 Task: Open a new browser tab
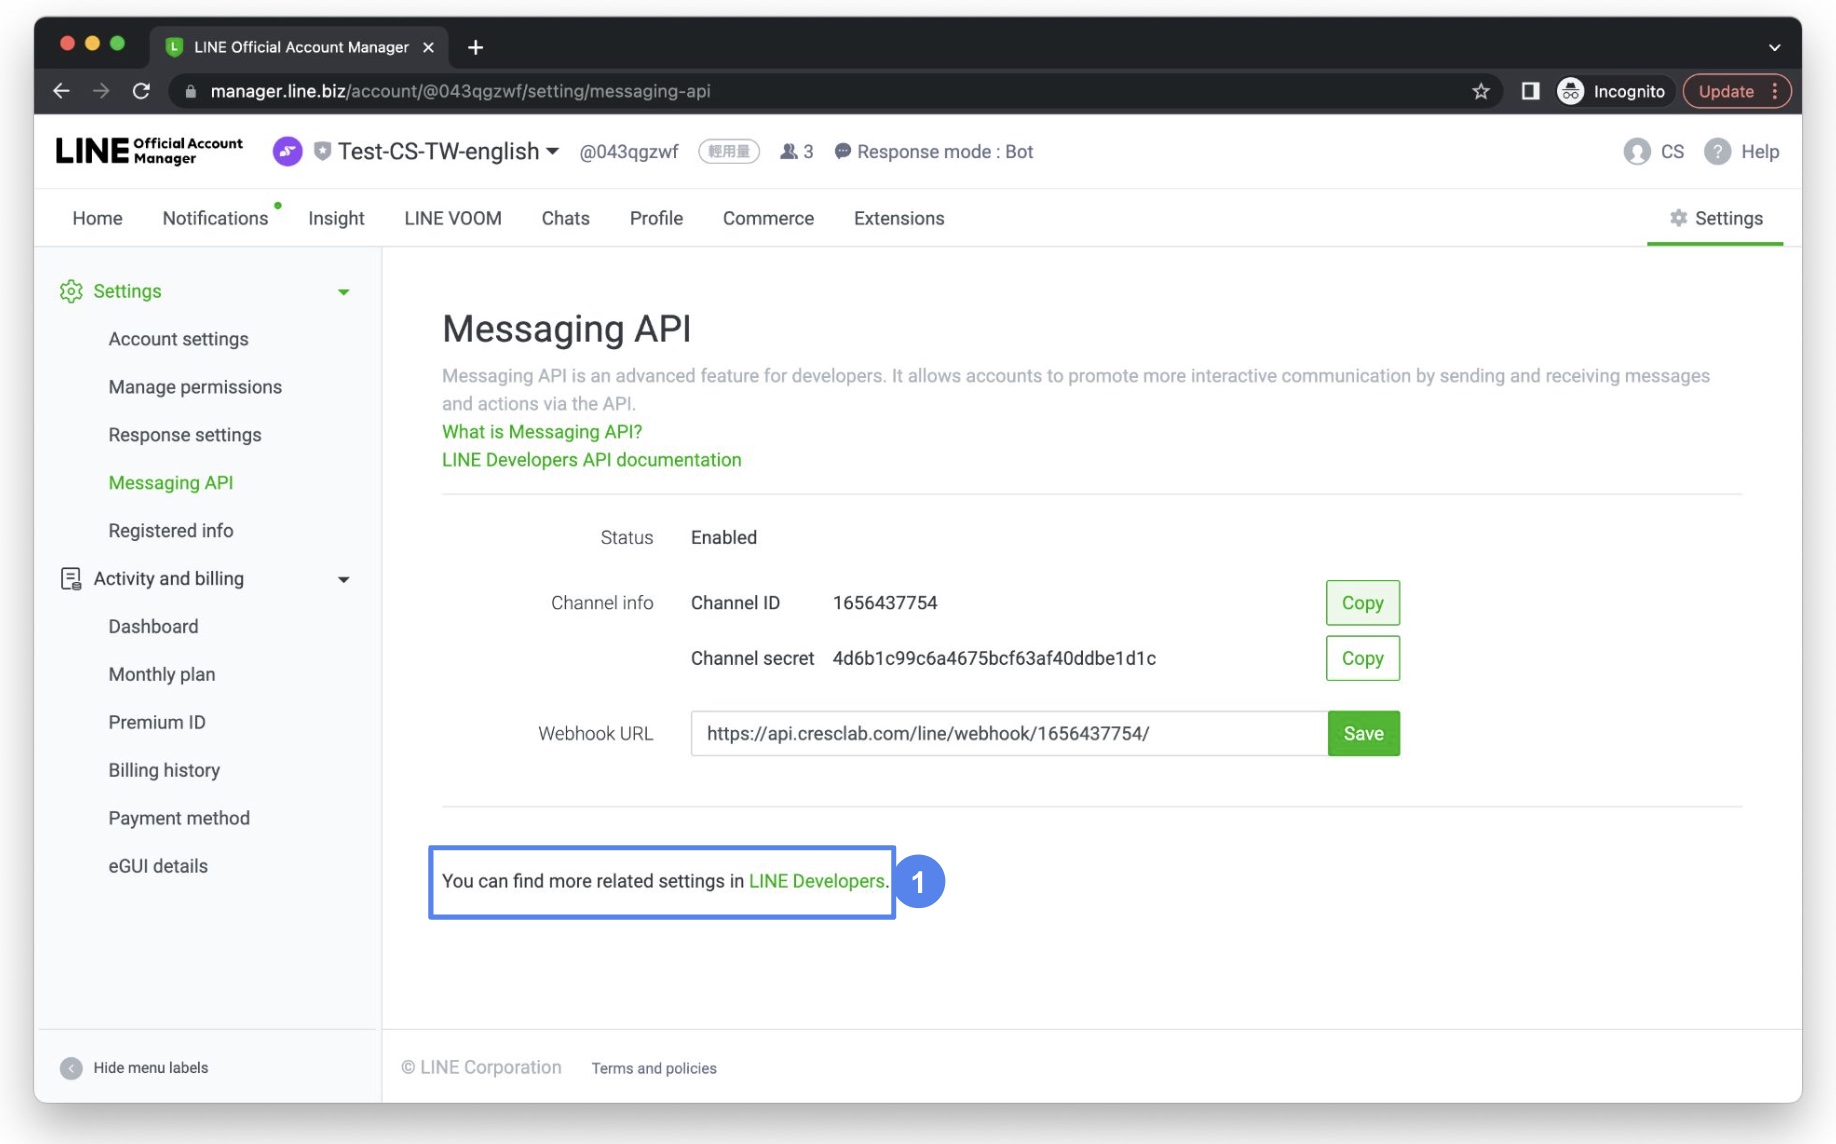475,47
